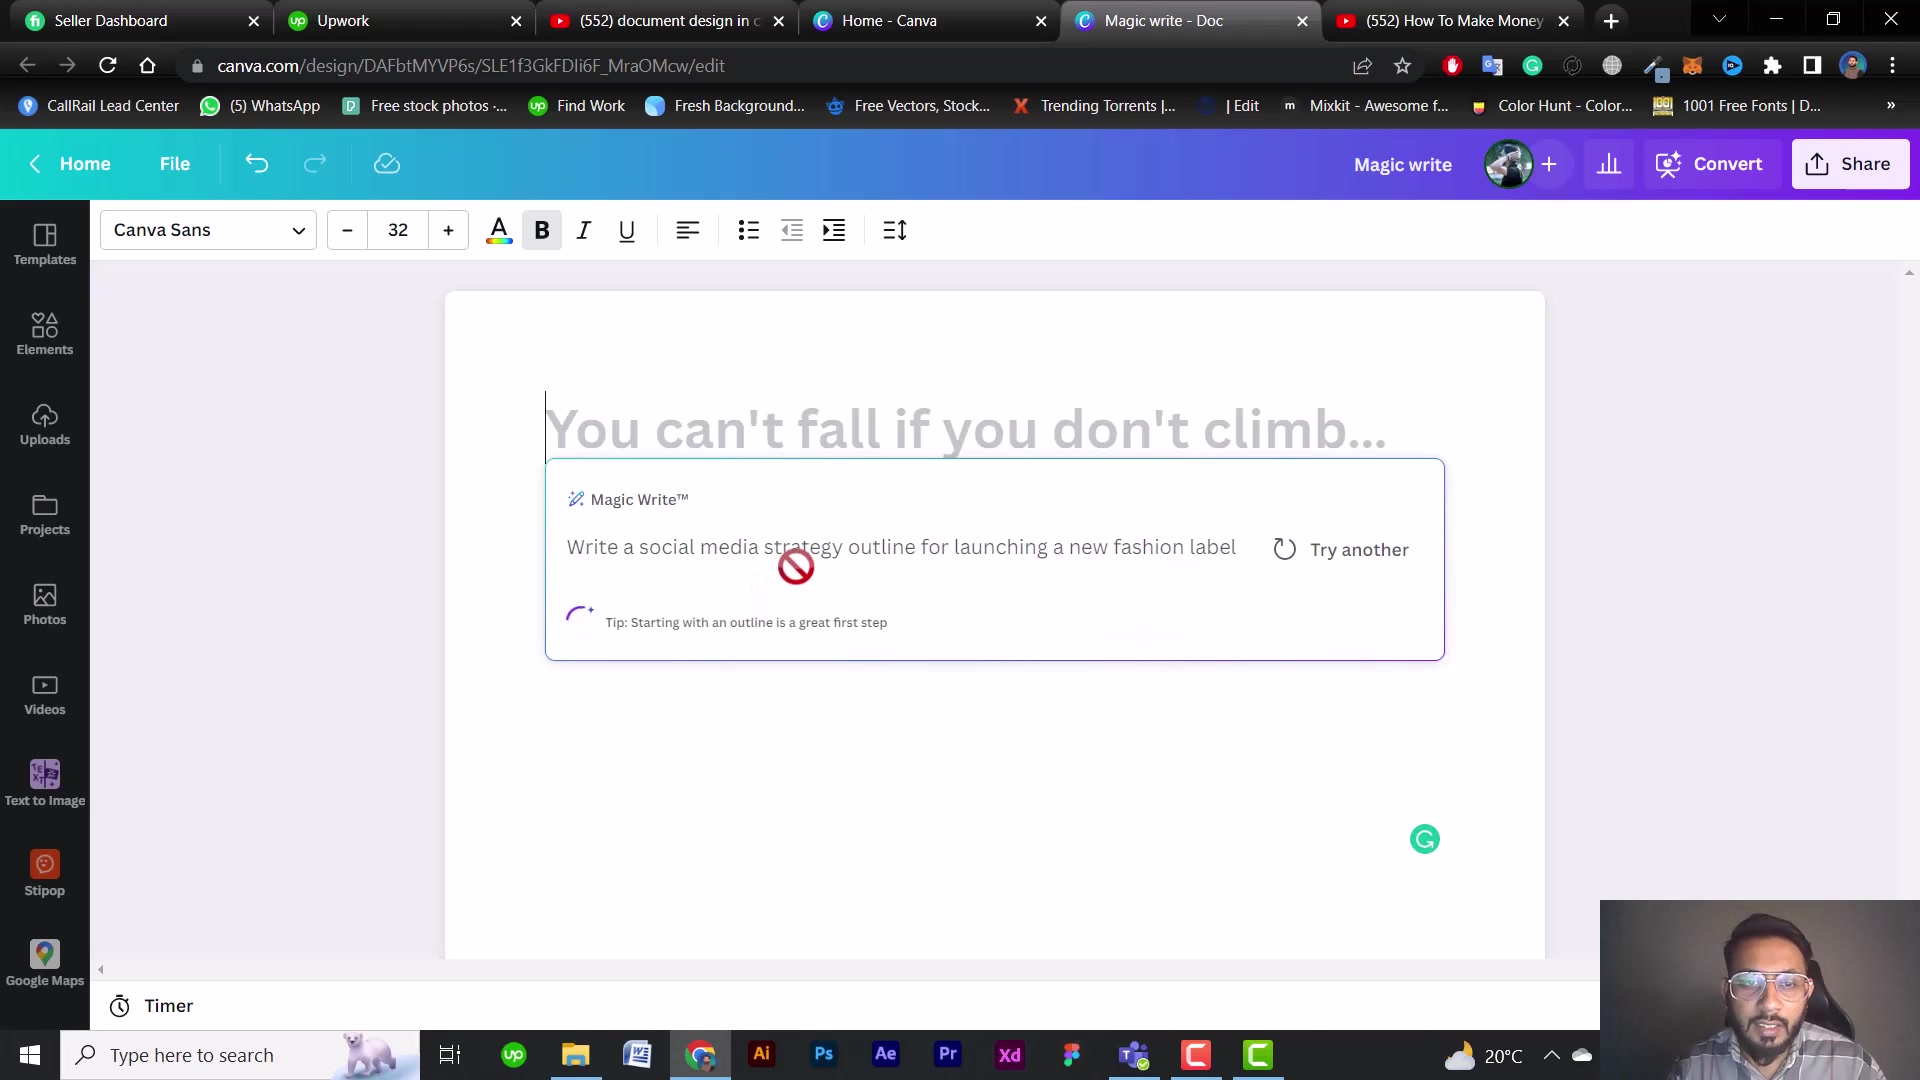Screen dimensions: 1920x1080
Task: Check cloud save status icon
Action: pyautogui.click(x=387, y=164)
